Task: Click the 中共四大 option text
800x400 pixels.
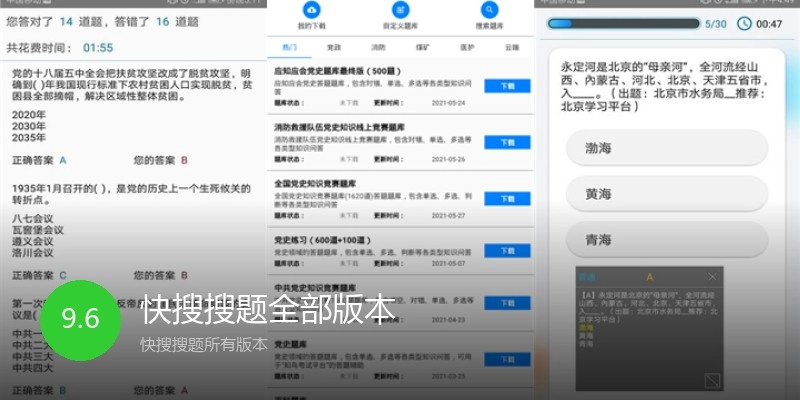Action: coord(33,368)
